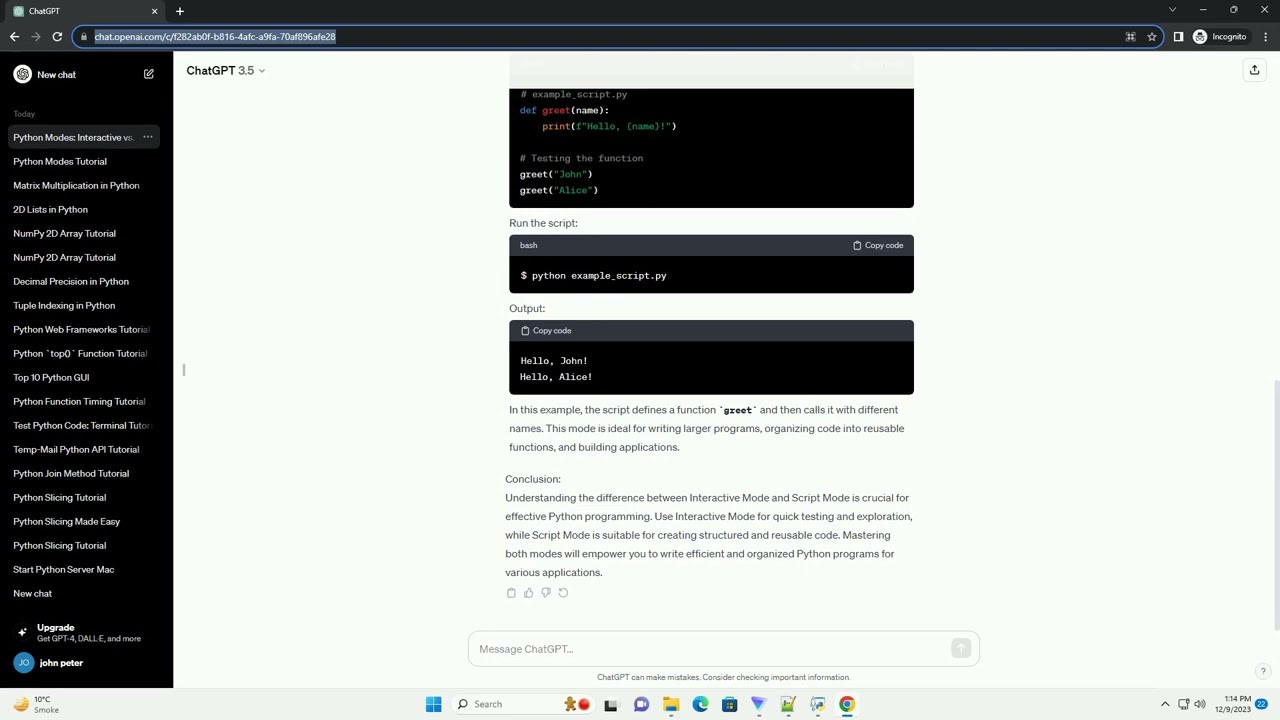1280x720 pixels.
Task: Click the new chat compose icon in sidebar
Action: tap(148, 74)
